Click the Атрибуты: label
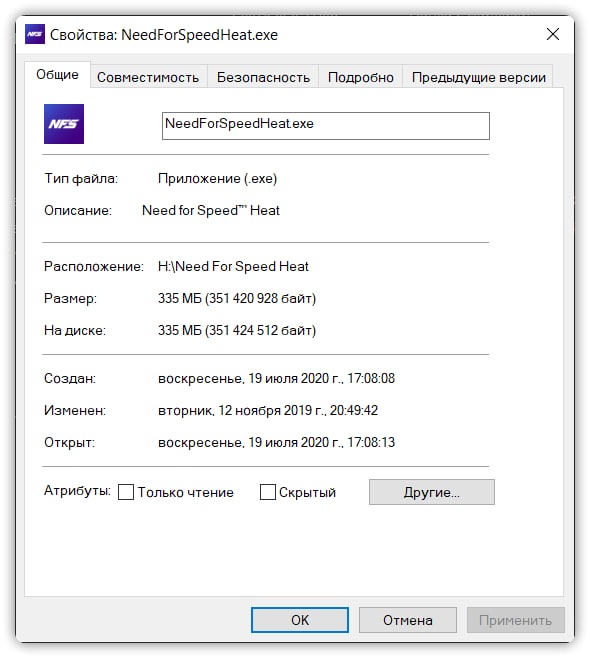Viewport: 590px width, 658px height. tap(78, 491)
